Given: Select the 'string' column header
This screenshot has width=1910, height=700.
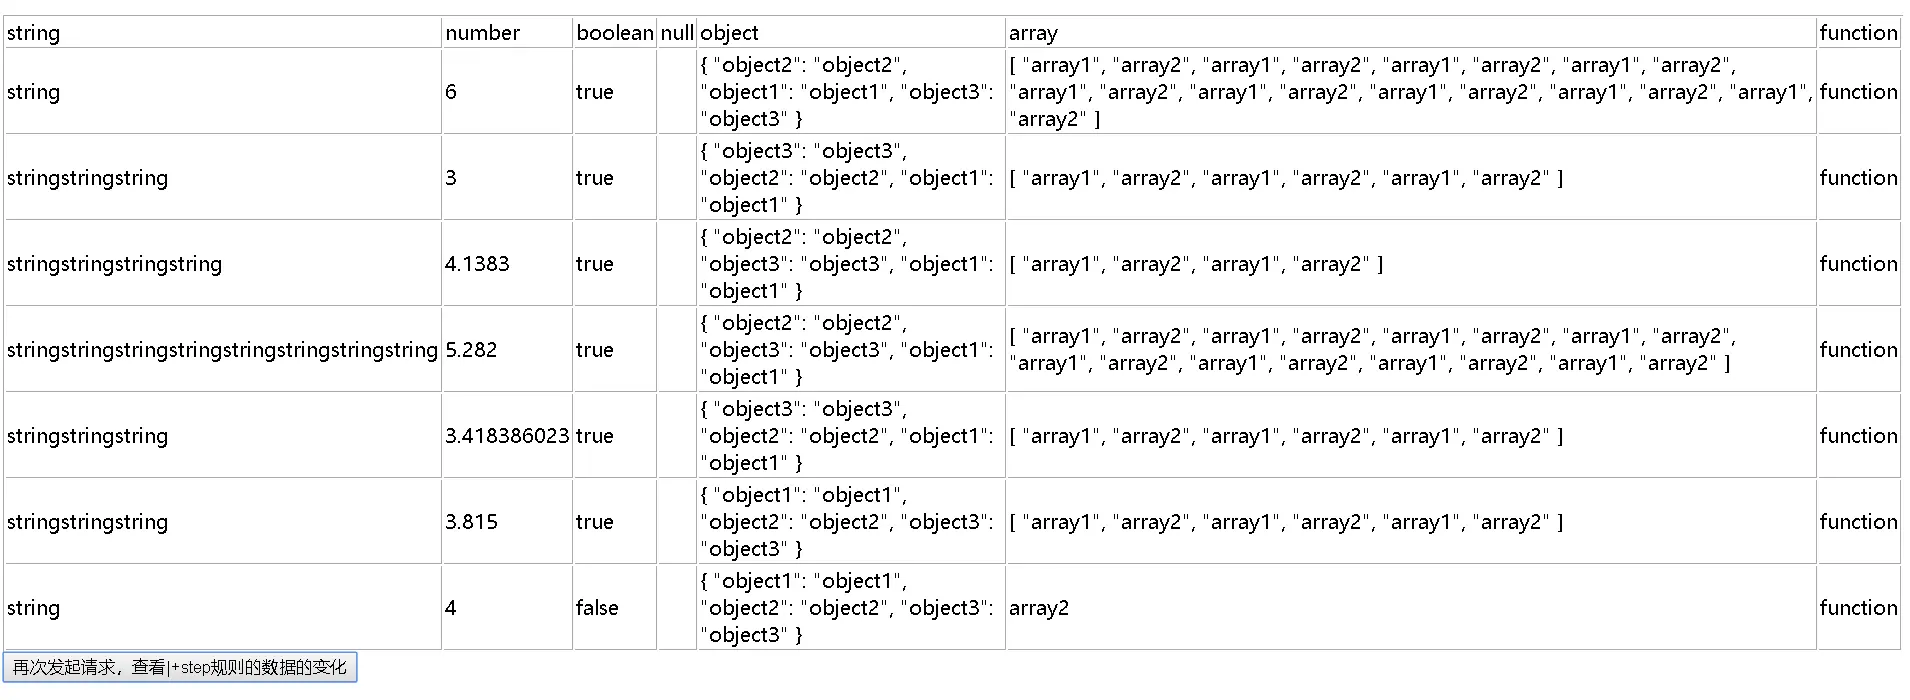Looking at the screenshot, I should point(222,32).
